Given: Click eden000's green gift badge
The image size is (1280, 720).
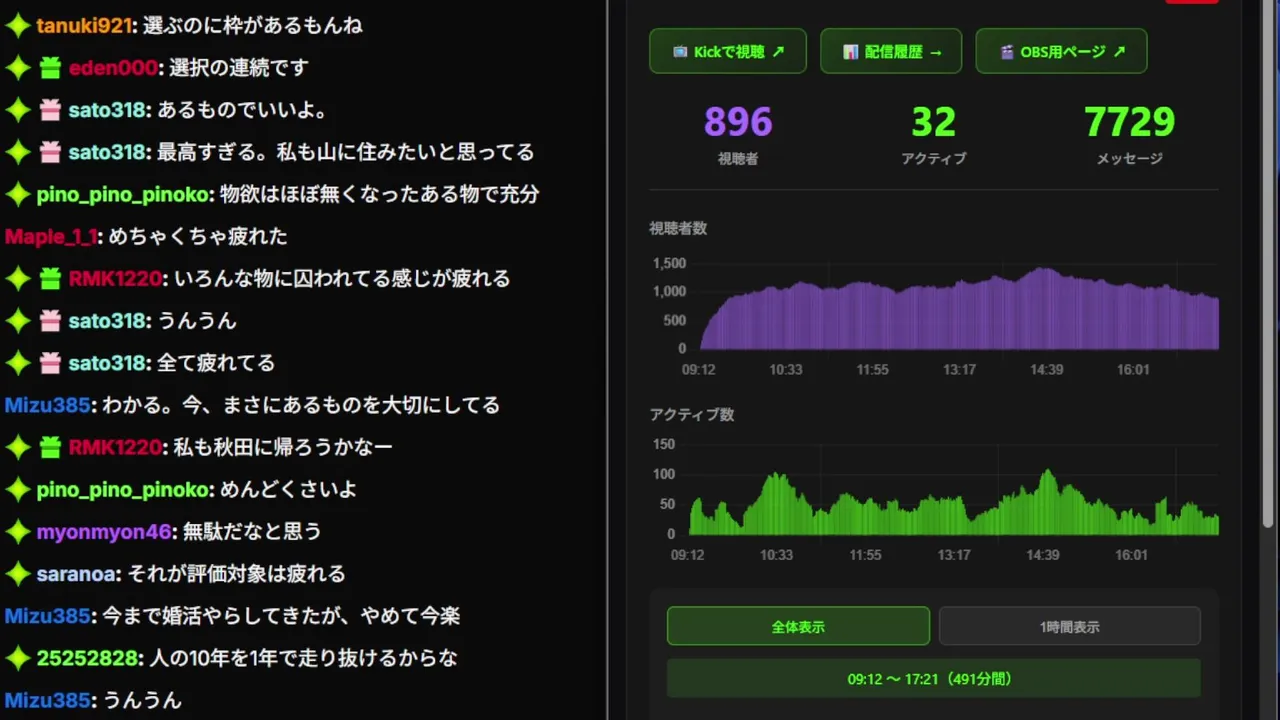Looking at the screenshot, I should [x=50, y=68].
